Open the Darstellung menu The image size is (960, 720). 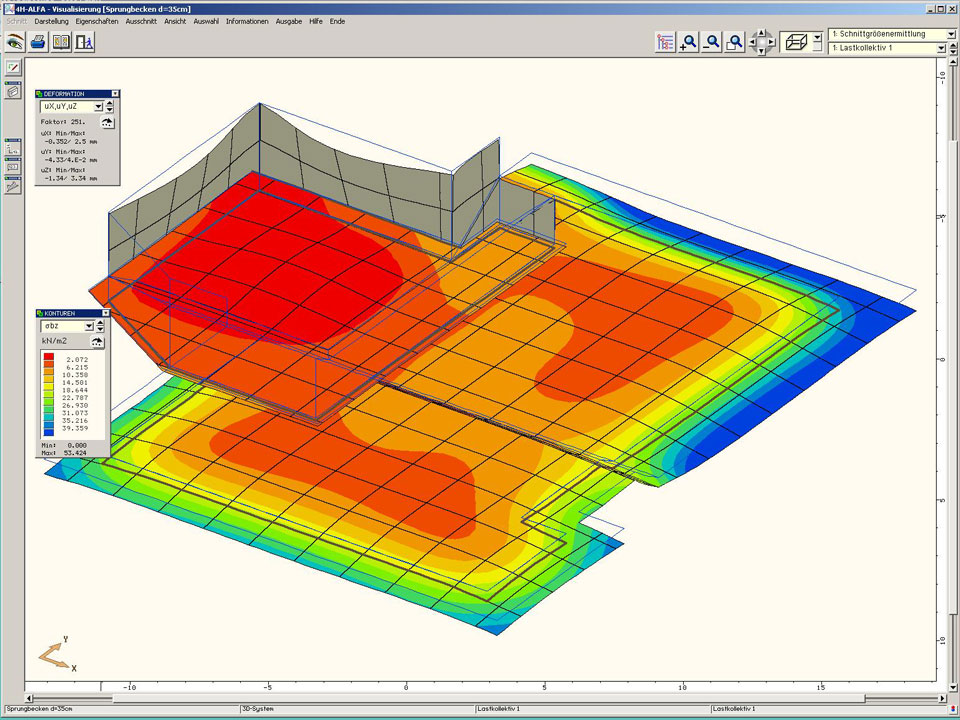[51, 21]
